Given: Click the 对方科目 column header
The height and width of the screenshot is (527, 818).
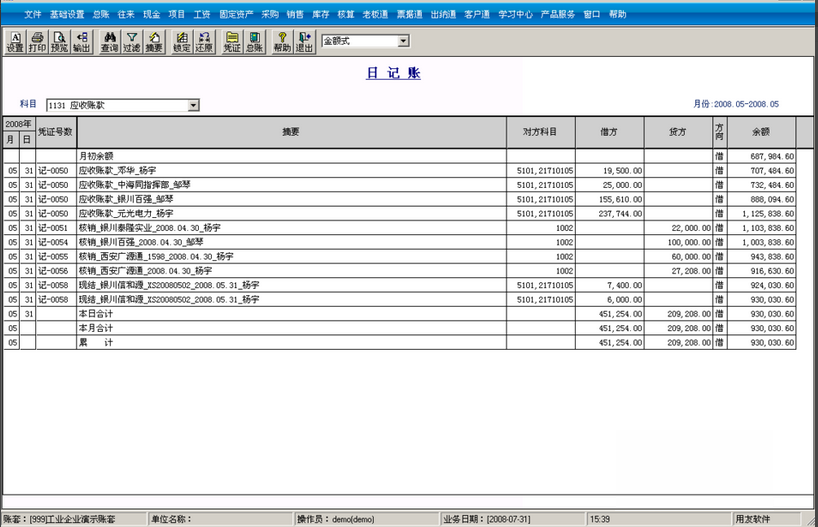Looking at the screenshot, I should pyautogui.click(x=540, y=132).
